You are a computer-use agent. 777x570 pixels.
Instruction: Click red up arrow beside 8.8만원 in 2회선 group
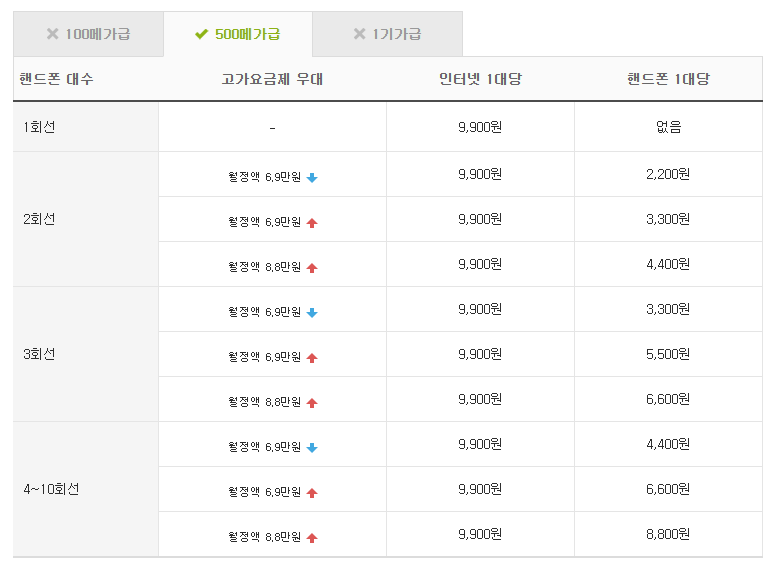pyautogui.click(x=312, y=268)
